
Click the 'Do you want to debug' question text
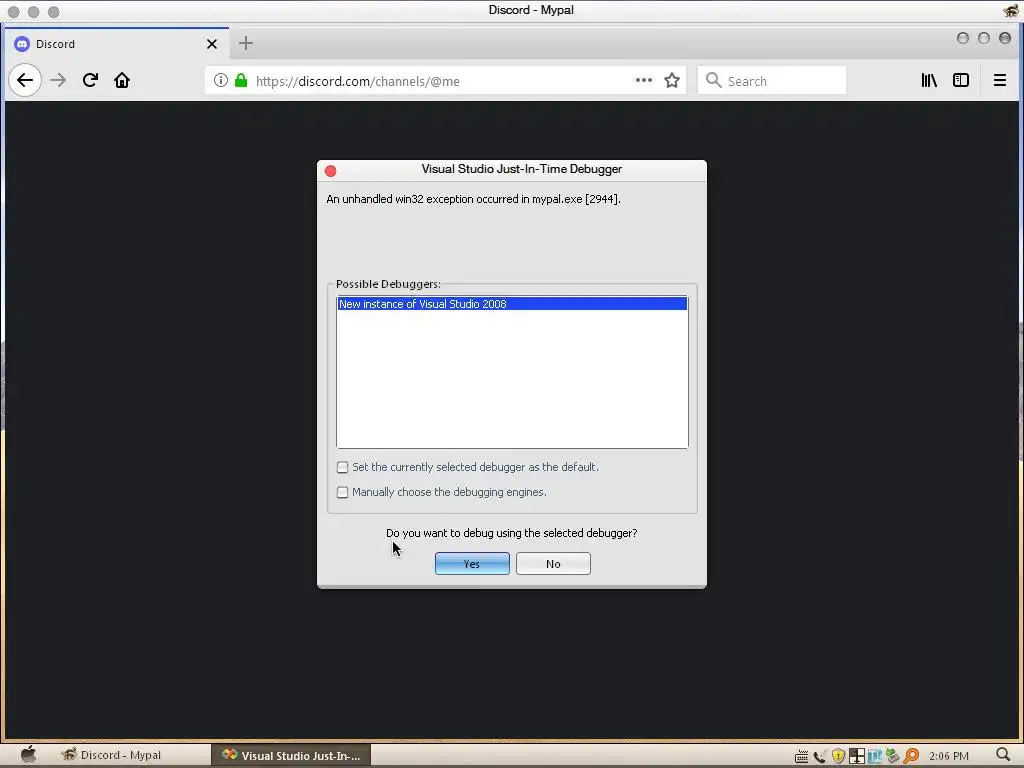[511, 533]
